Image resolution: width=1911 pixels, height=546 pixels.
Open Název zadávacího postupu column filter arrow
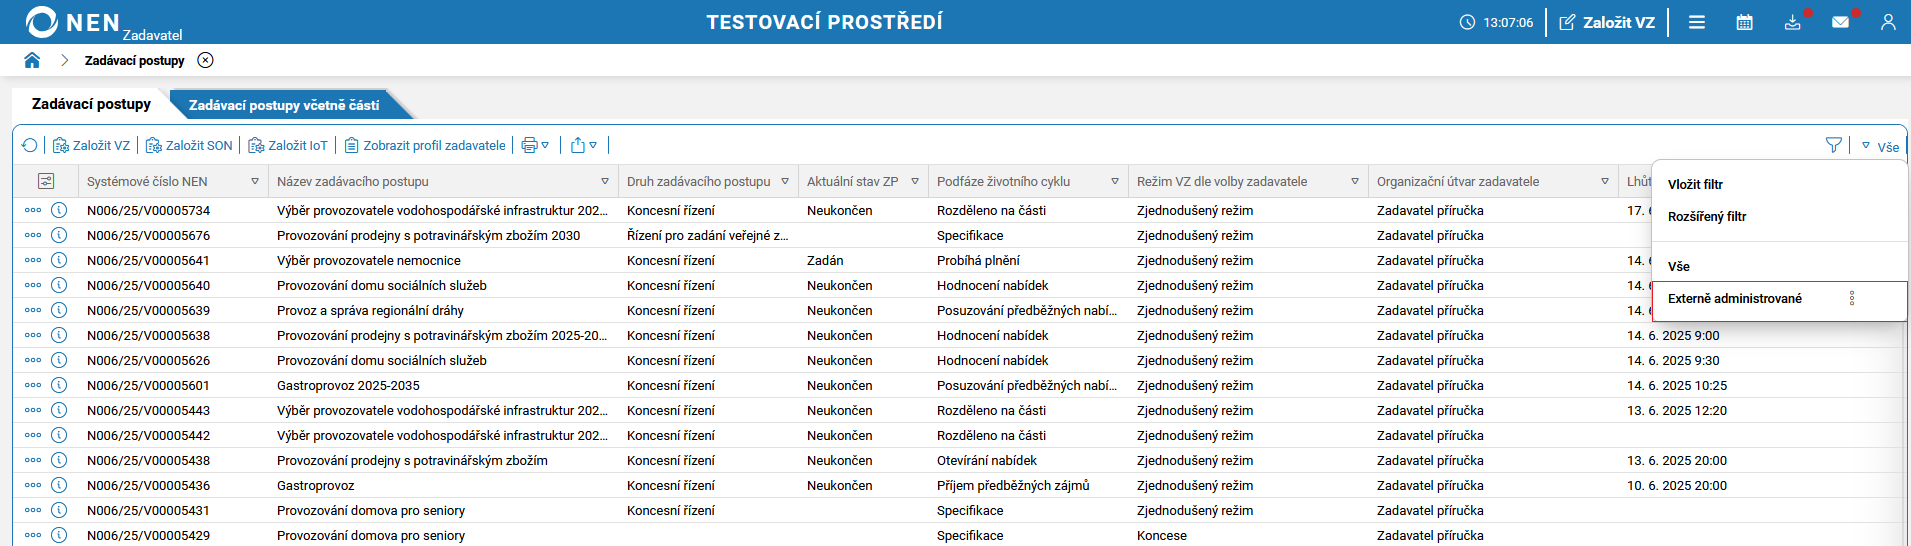605,181
